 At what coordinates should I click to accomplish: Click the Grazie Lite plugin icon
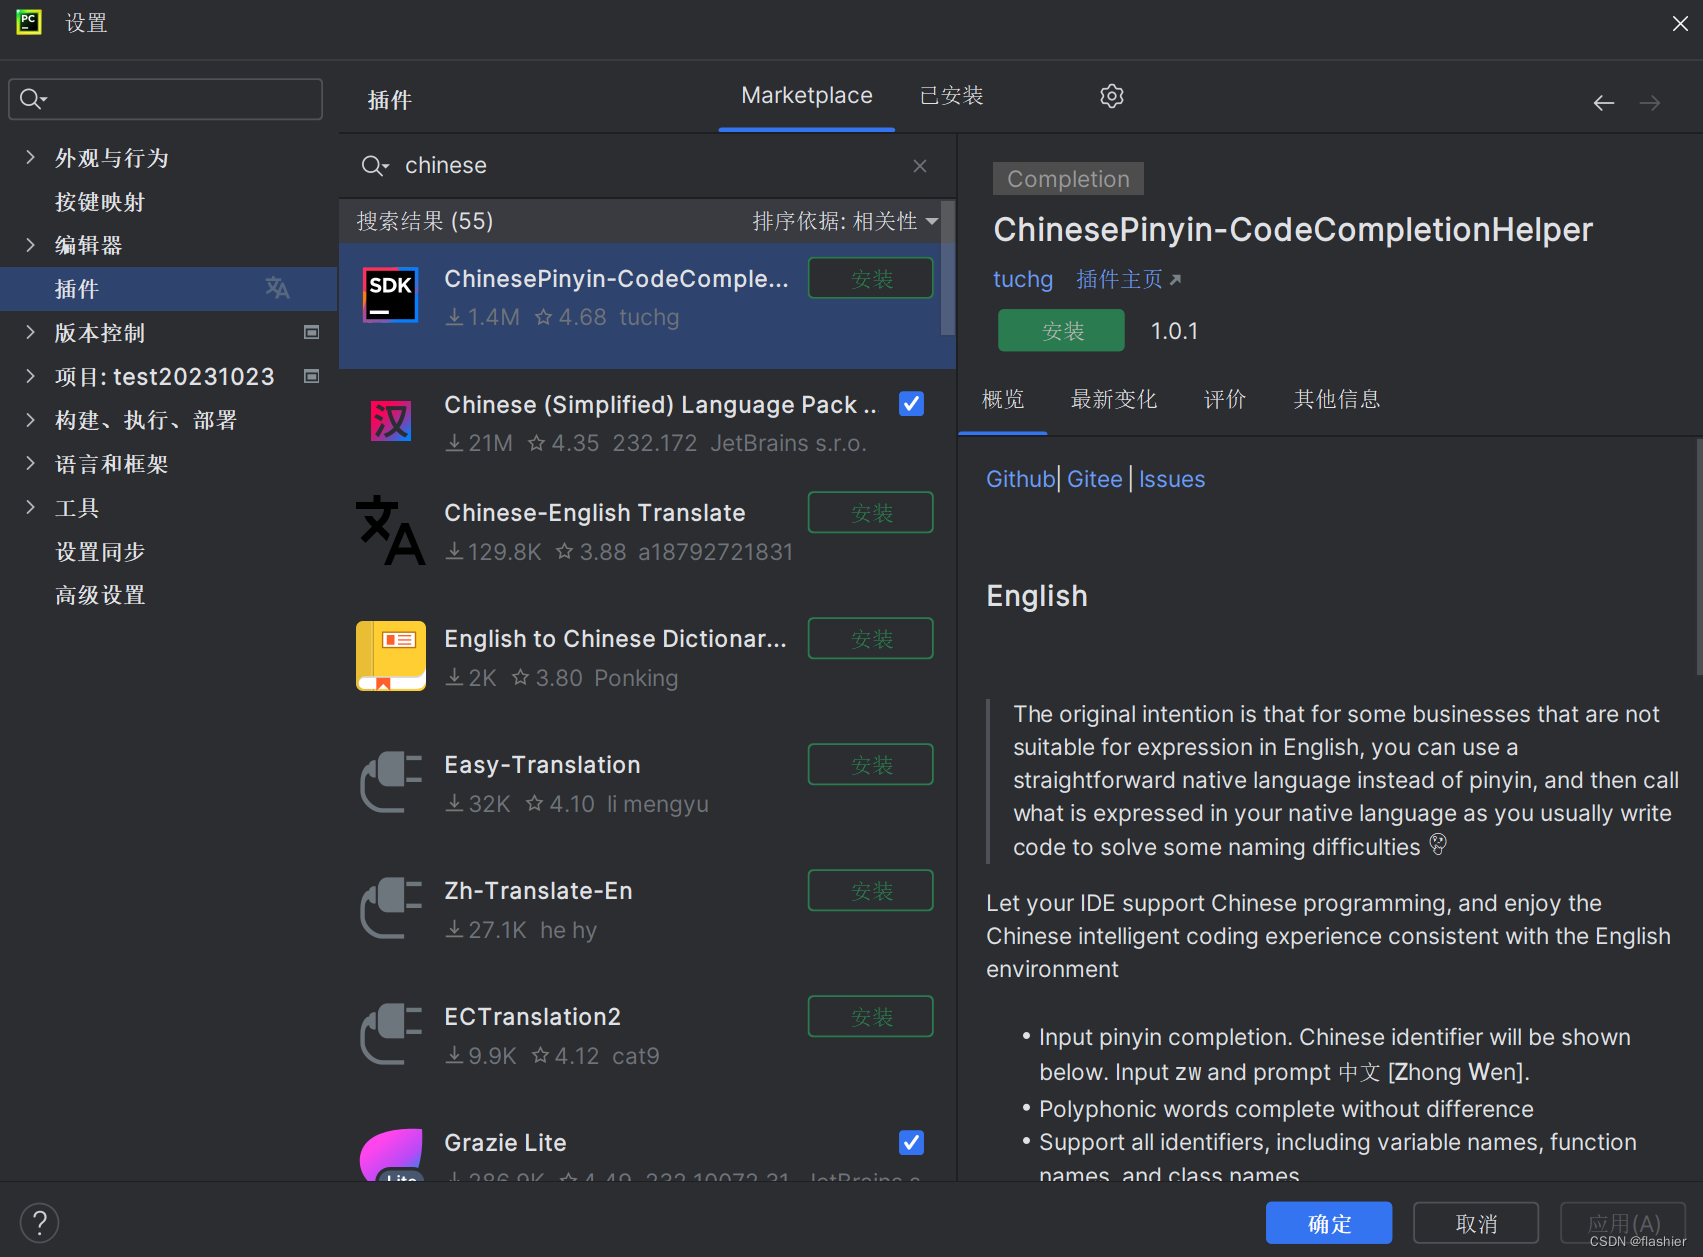point(390,1155)
